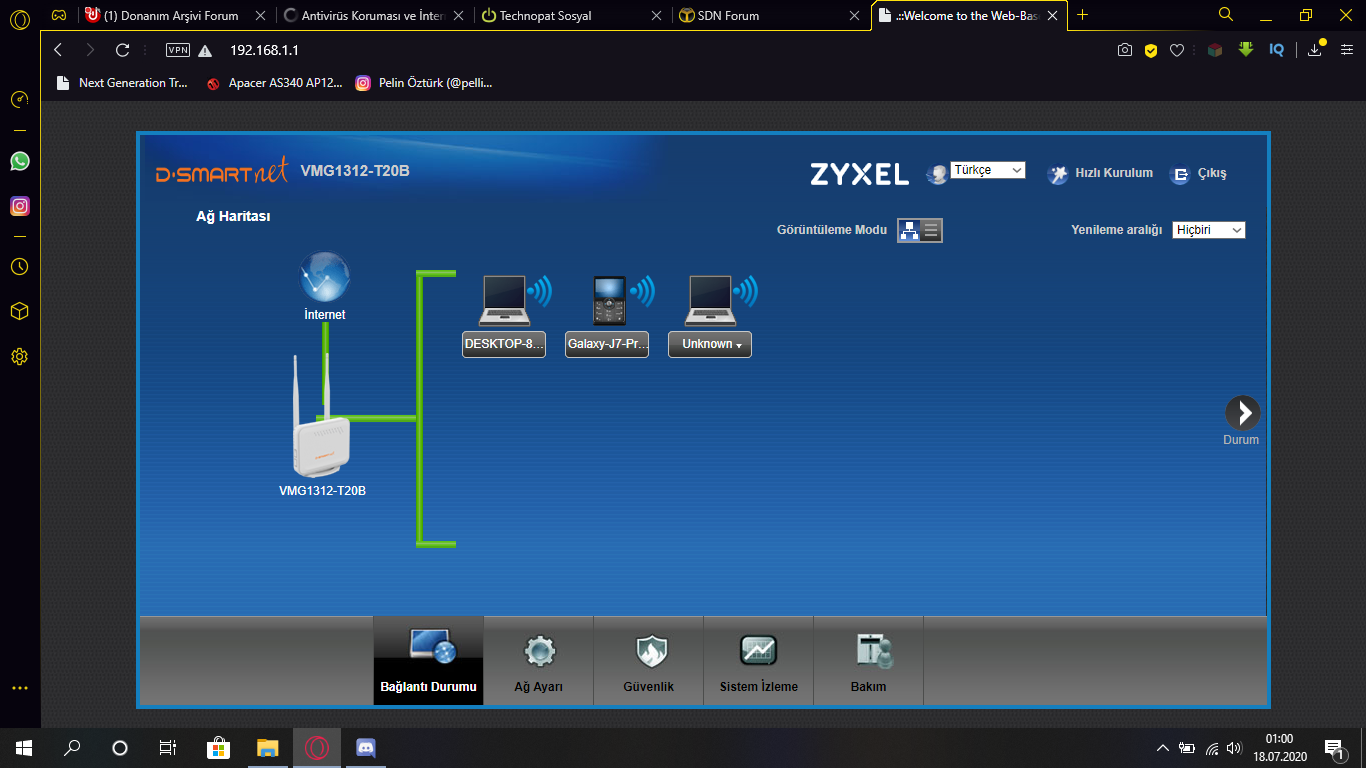The height and width of the screenshot is (768, 1366).
Task: Open the Windows notification center
Action: 1333,748
